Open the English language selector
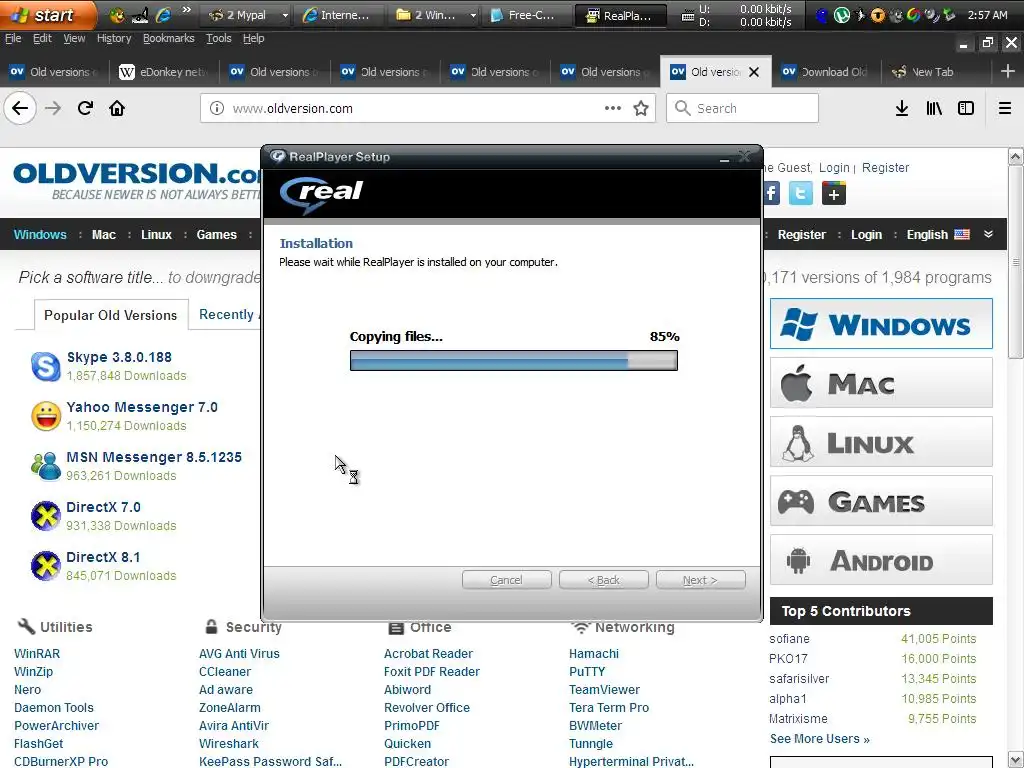Image resolution: width=1024 pixels, height=768 pixels. click(938, 234)
